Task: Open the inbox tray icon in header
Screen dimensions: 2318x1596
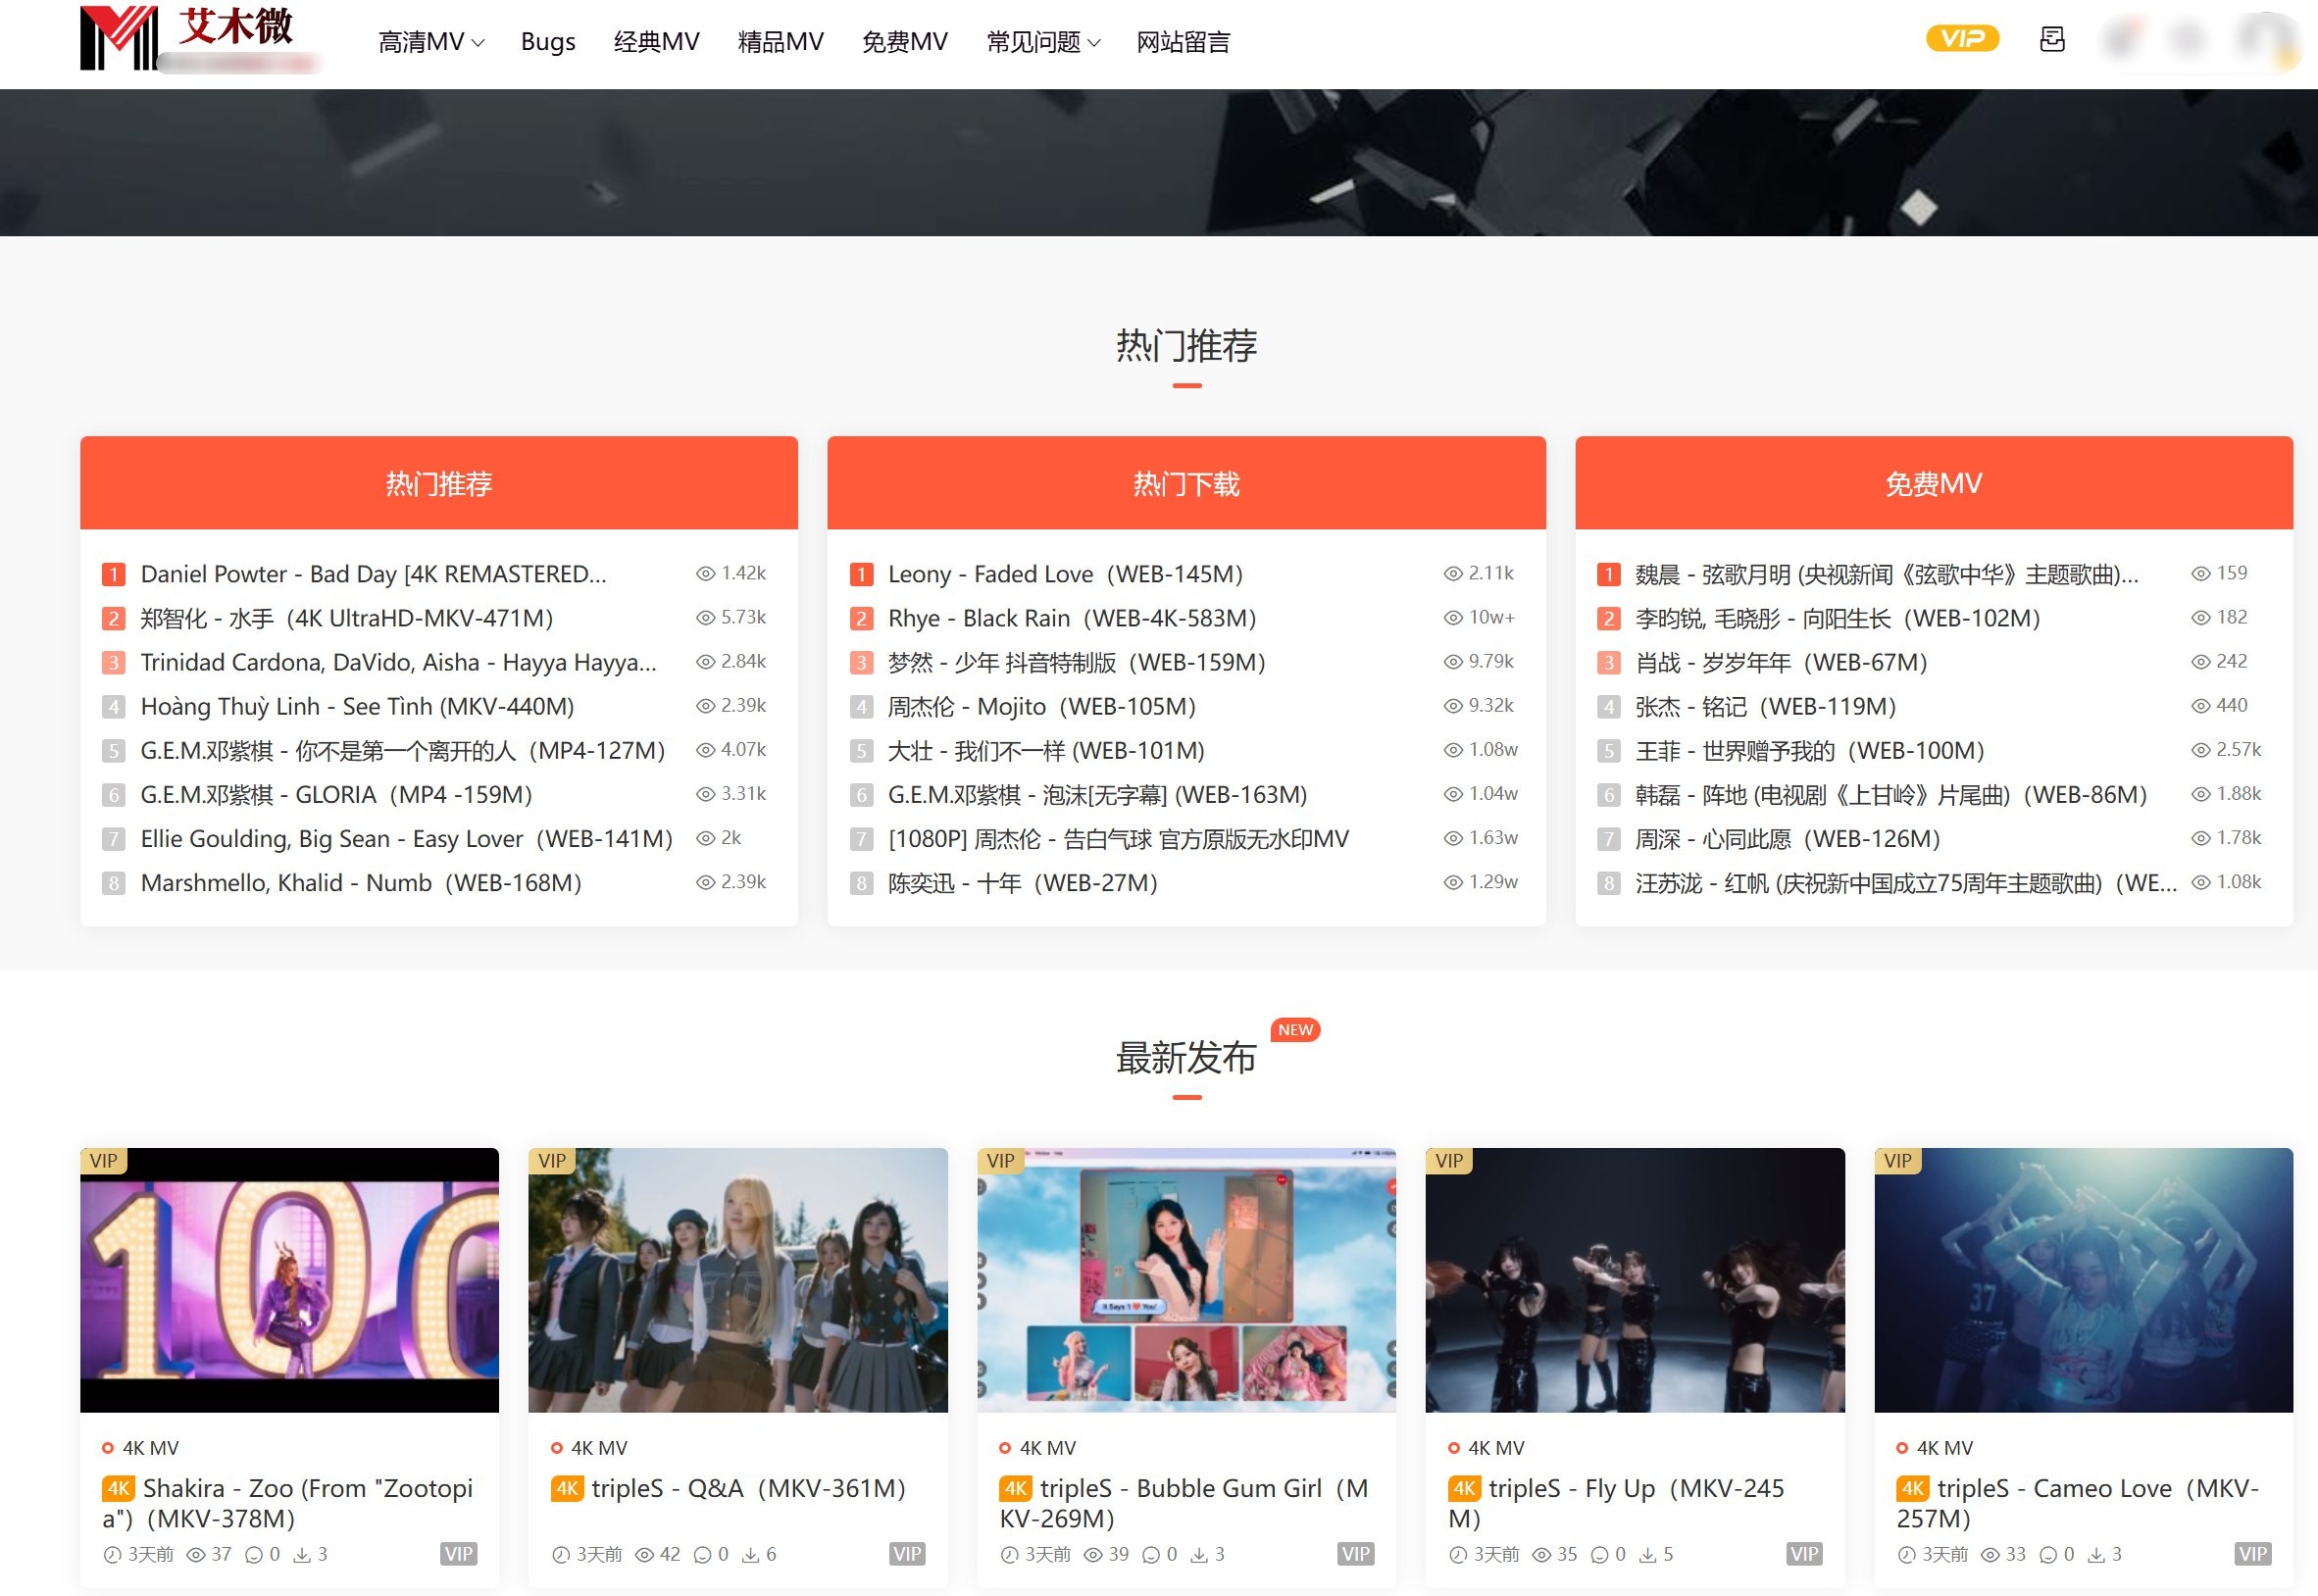Action: (2051, 39)
